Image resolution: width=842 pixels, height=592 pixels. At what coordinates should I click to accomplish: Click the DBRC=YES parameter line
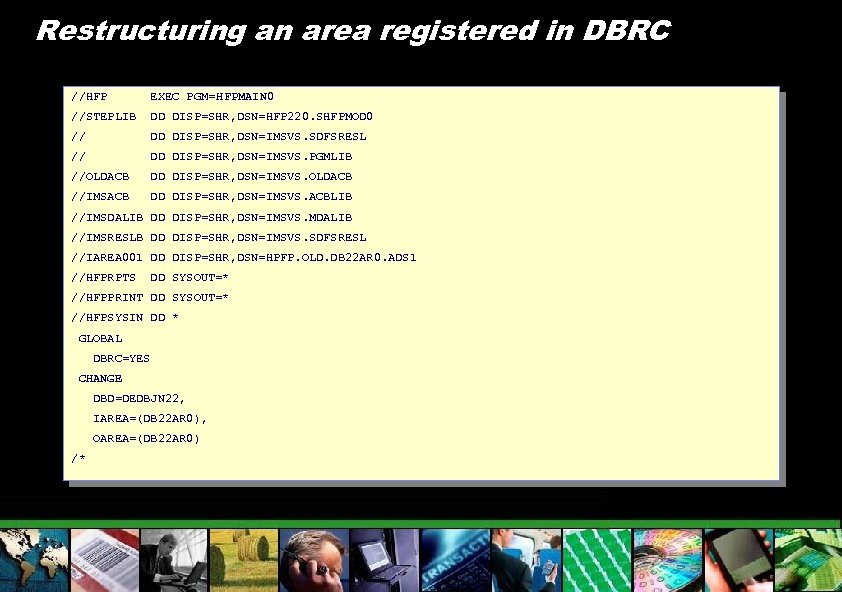[x=121, y=358]
